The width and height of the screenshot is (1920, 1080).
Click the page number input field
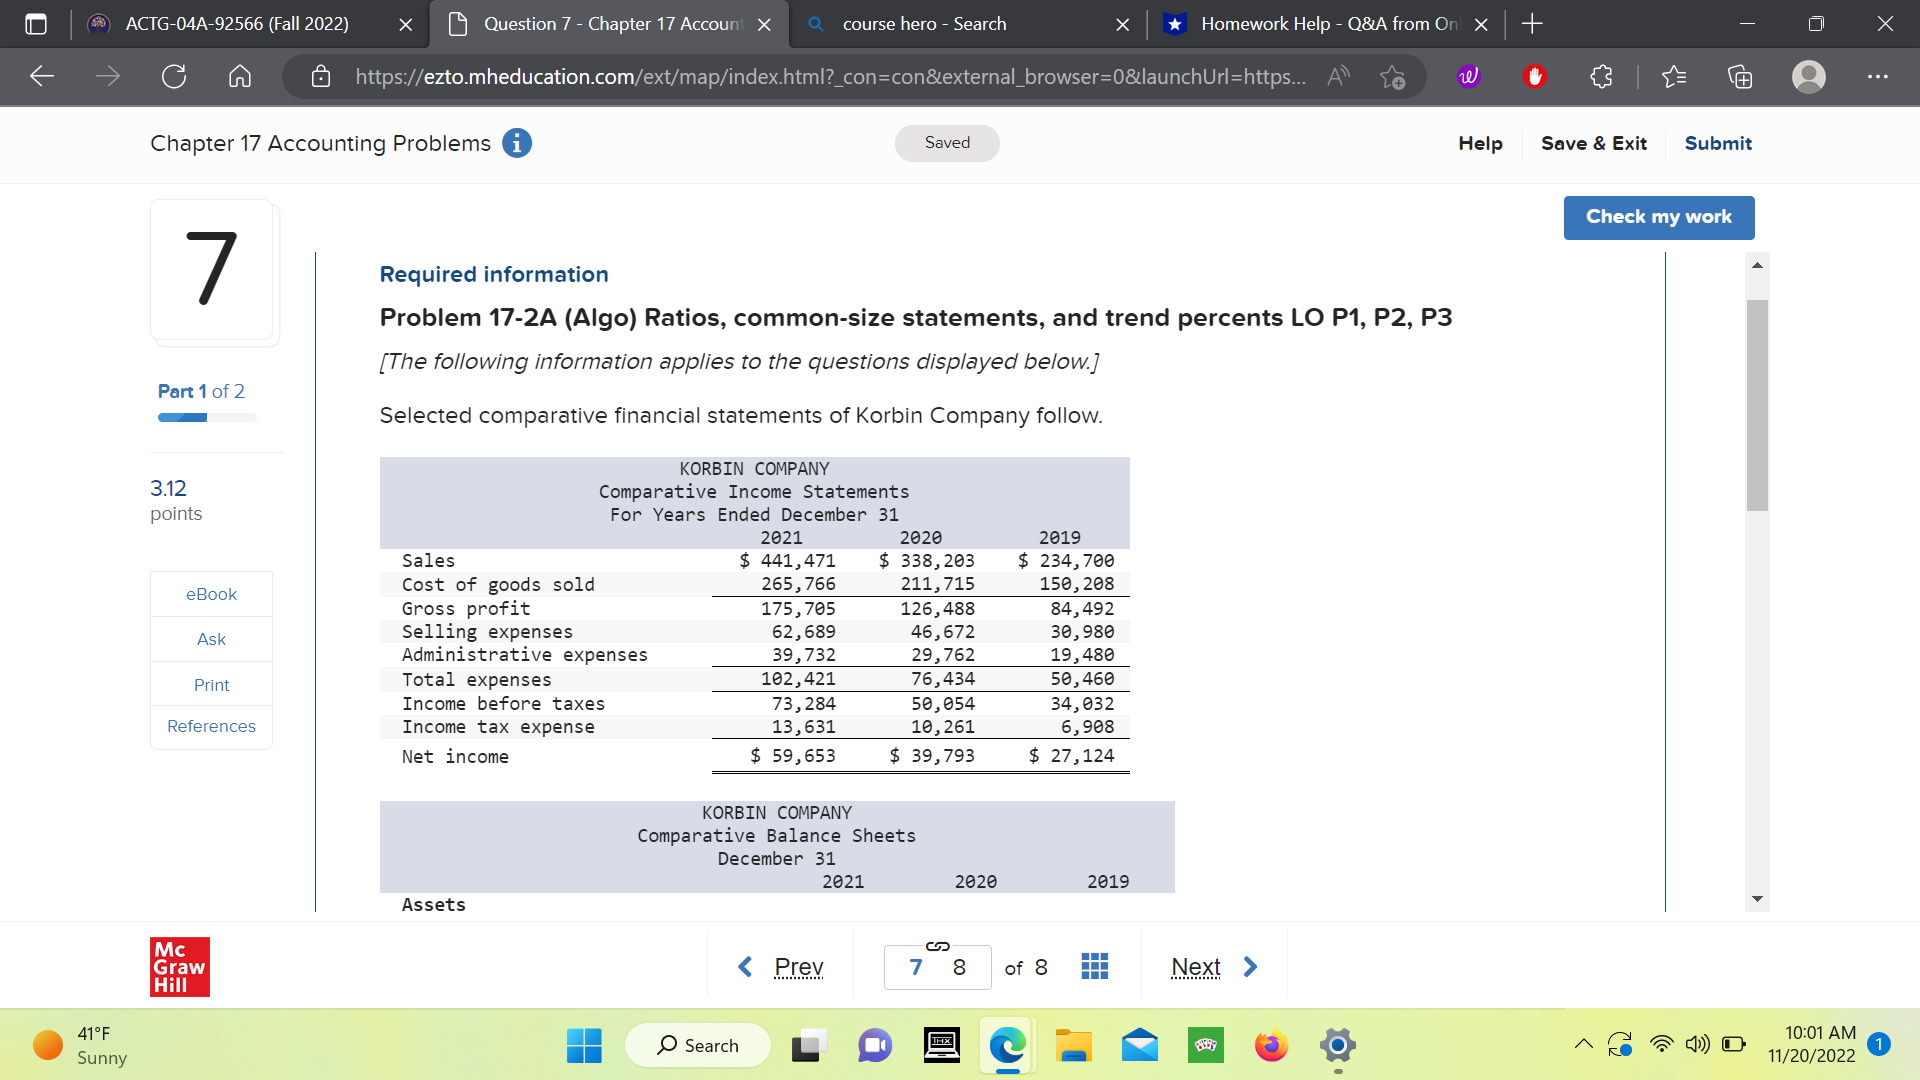[937, 966]
